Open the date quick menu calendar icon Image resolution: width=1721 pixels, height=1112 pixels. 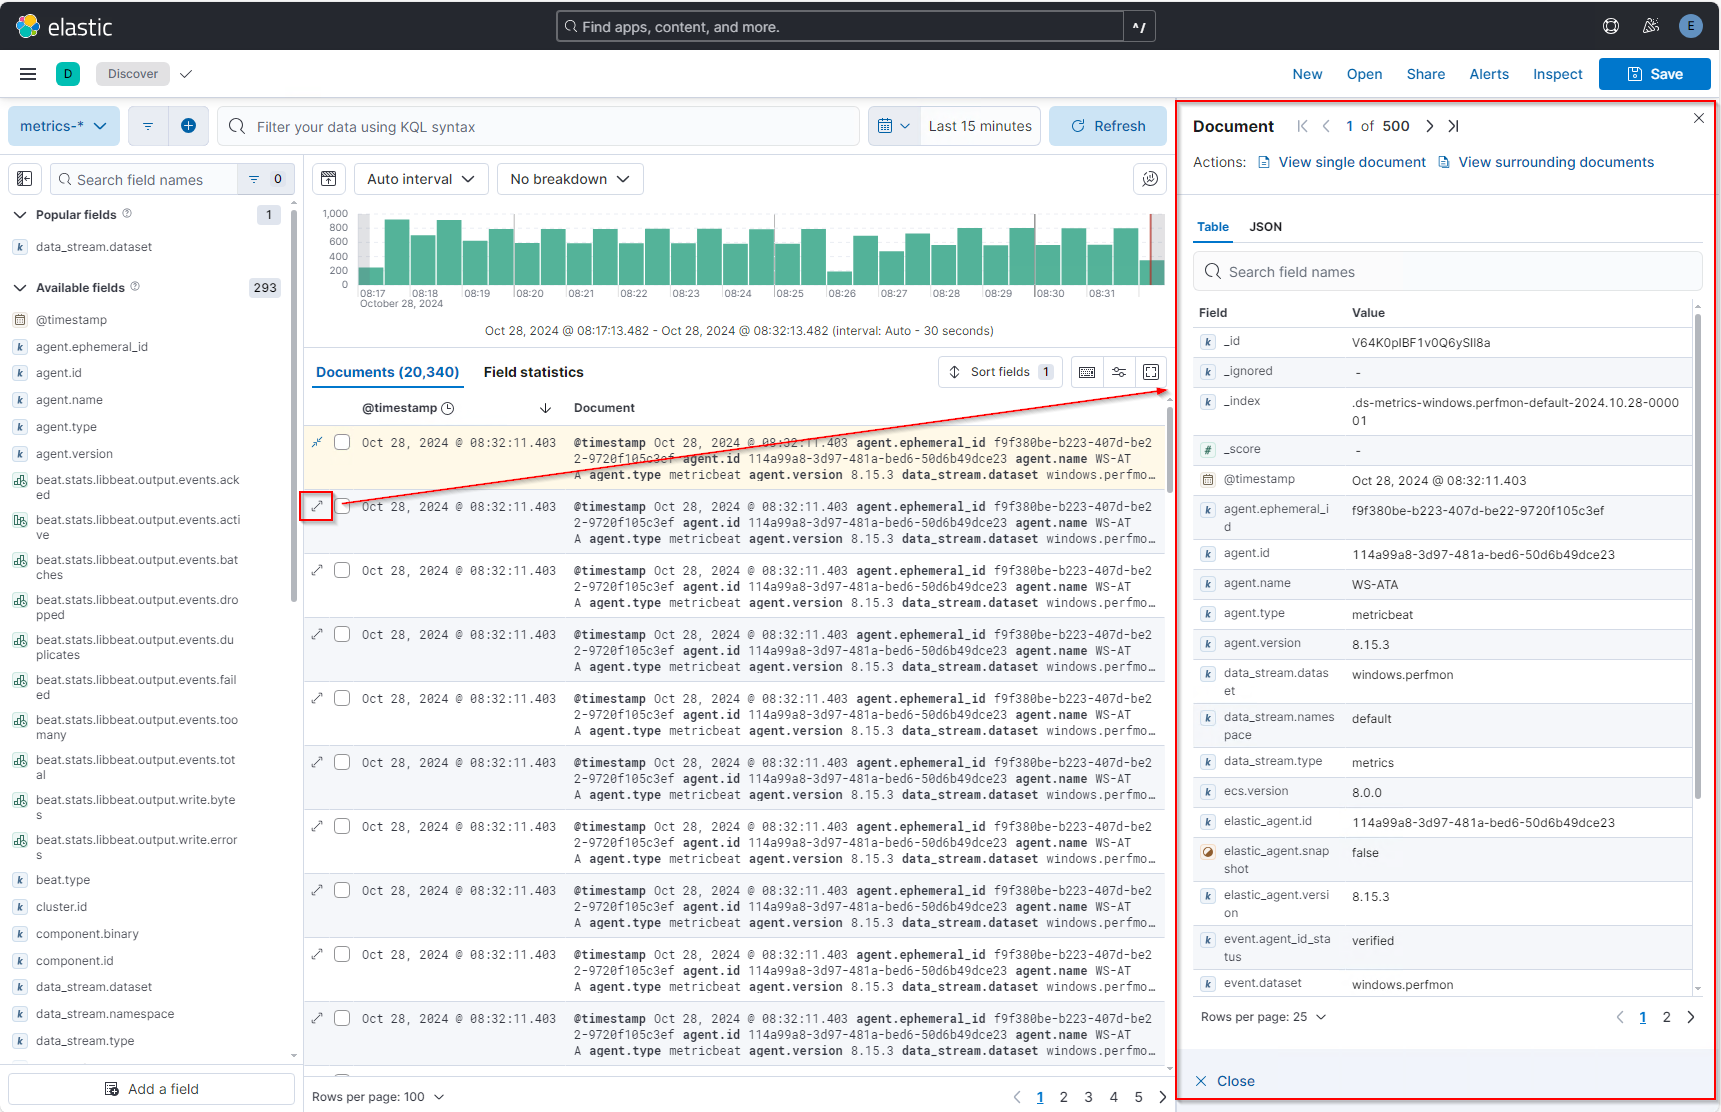point(893,126)
